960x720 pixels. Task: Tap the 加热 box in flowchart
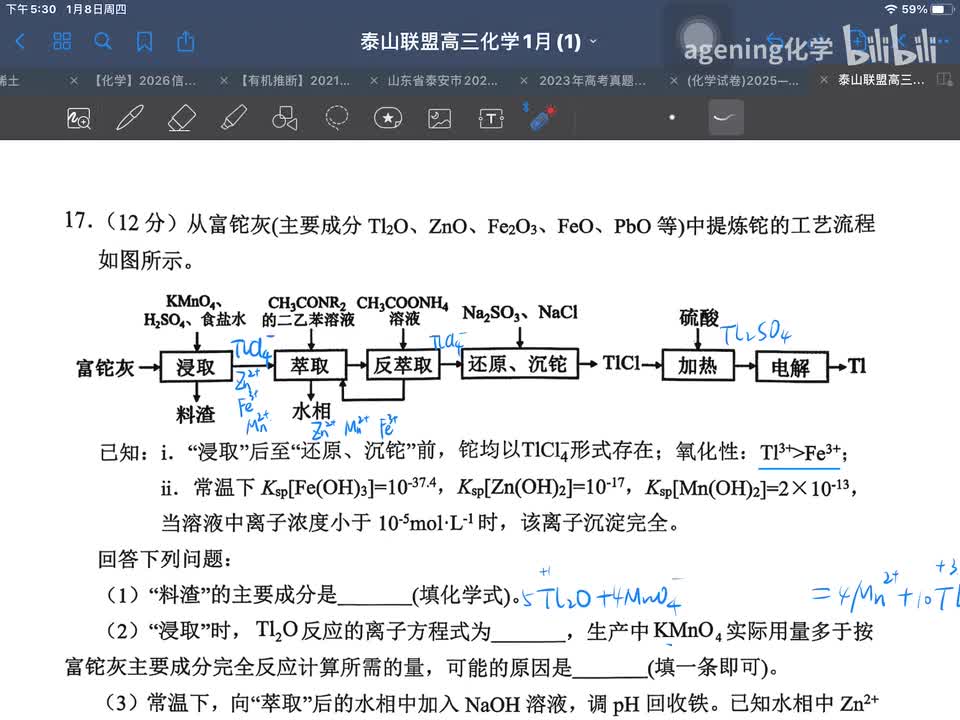tap(698, 366)
